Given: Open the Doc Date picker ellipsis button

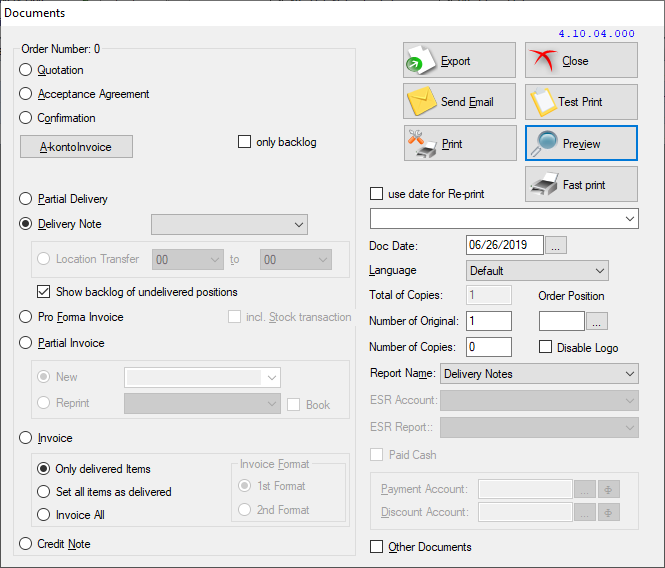Looking at the screenshot, I should 556,245.
